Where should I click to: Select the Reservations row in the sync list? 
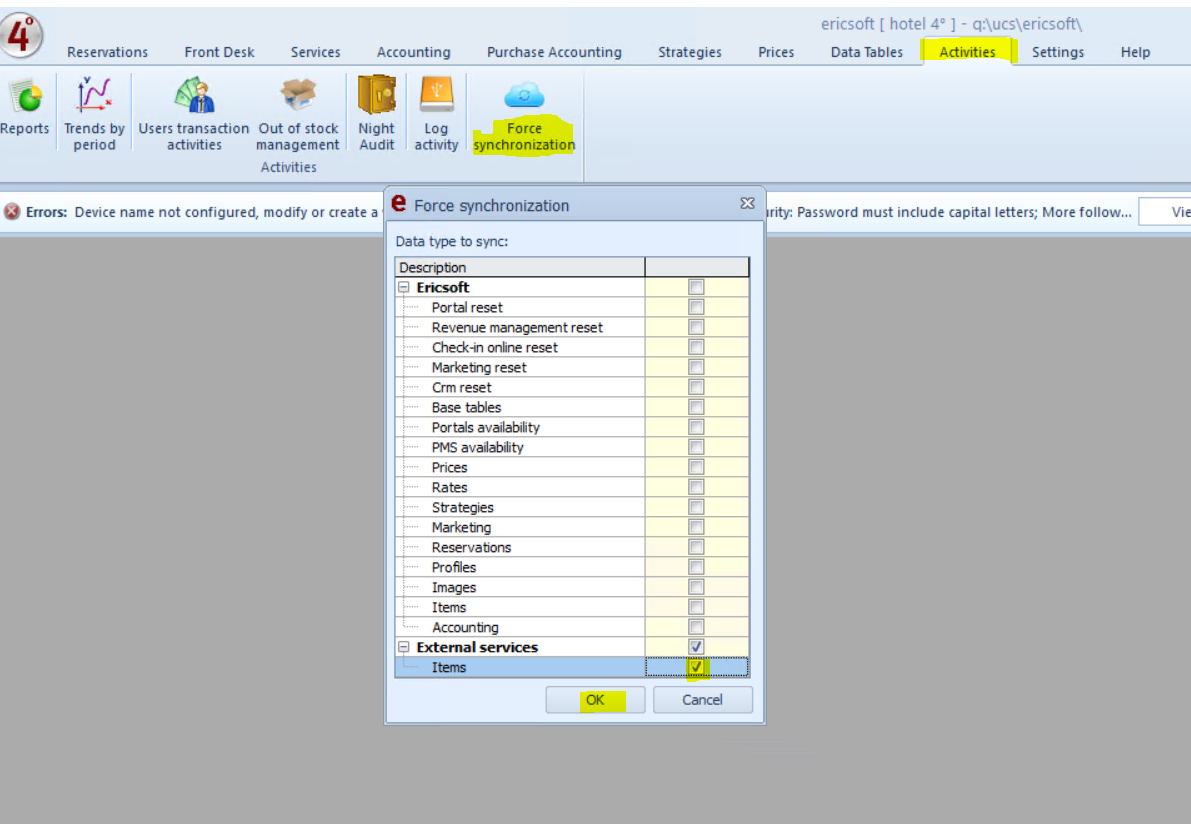(x=472, y=547)
